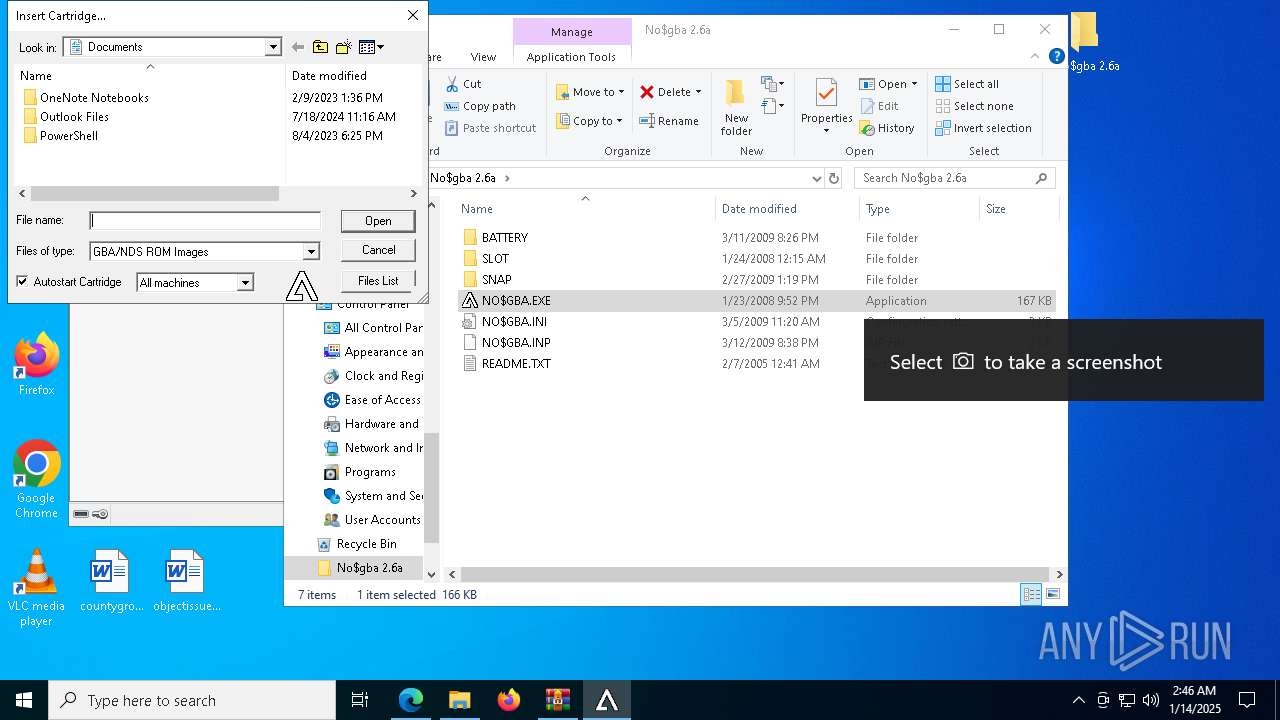Click the Up One Level folder icon
The image size is (1280, 720).
point(320,47)
